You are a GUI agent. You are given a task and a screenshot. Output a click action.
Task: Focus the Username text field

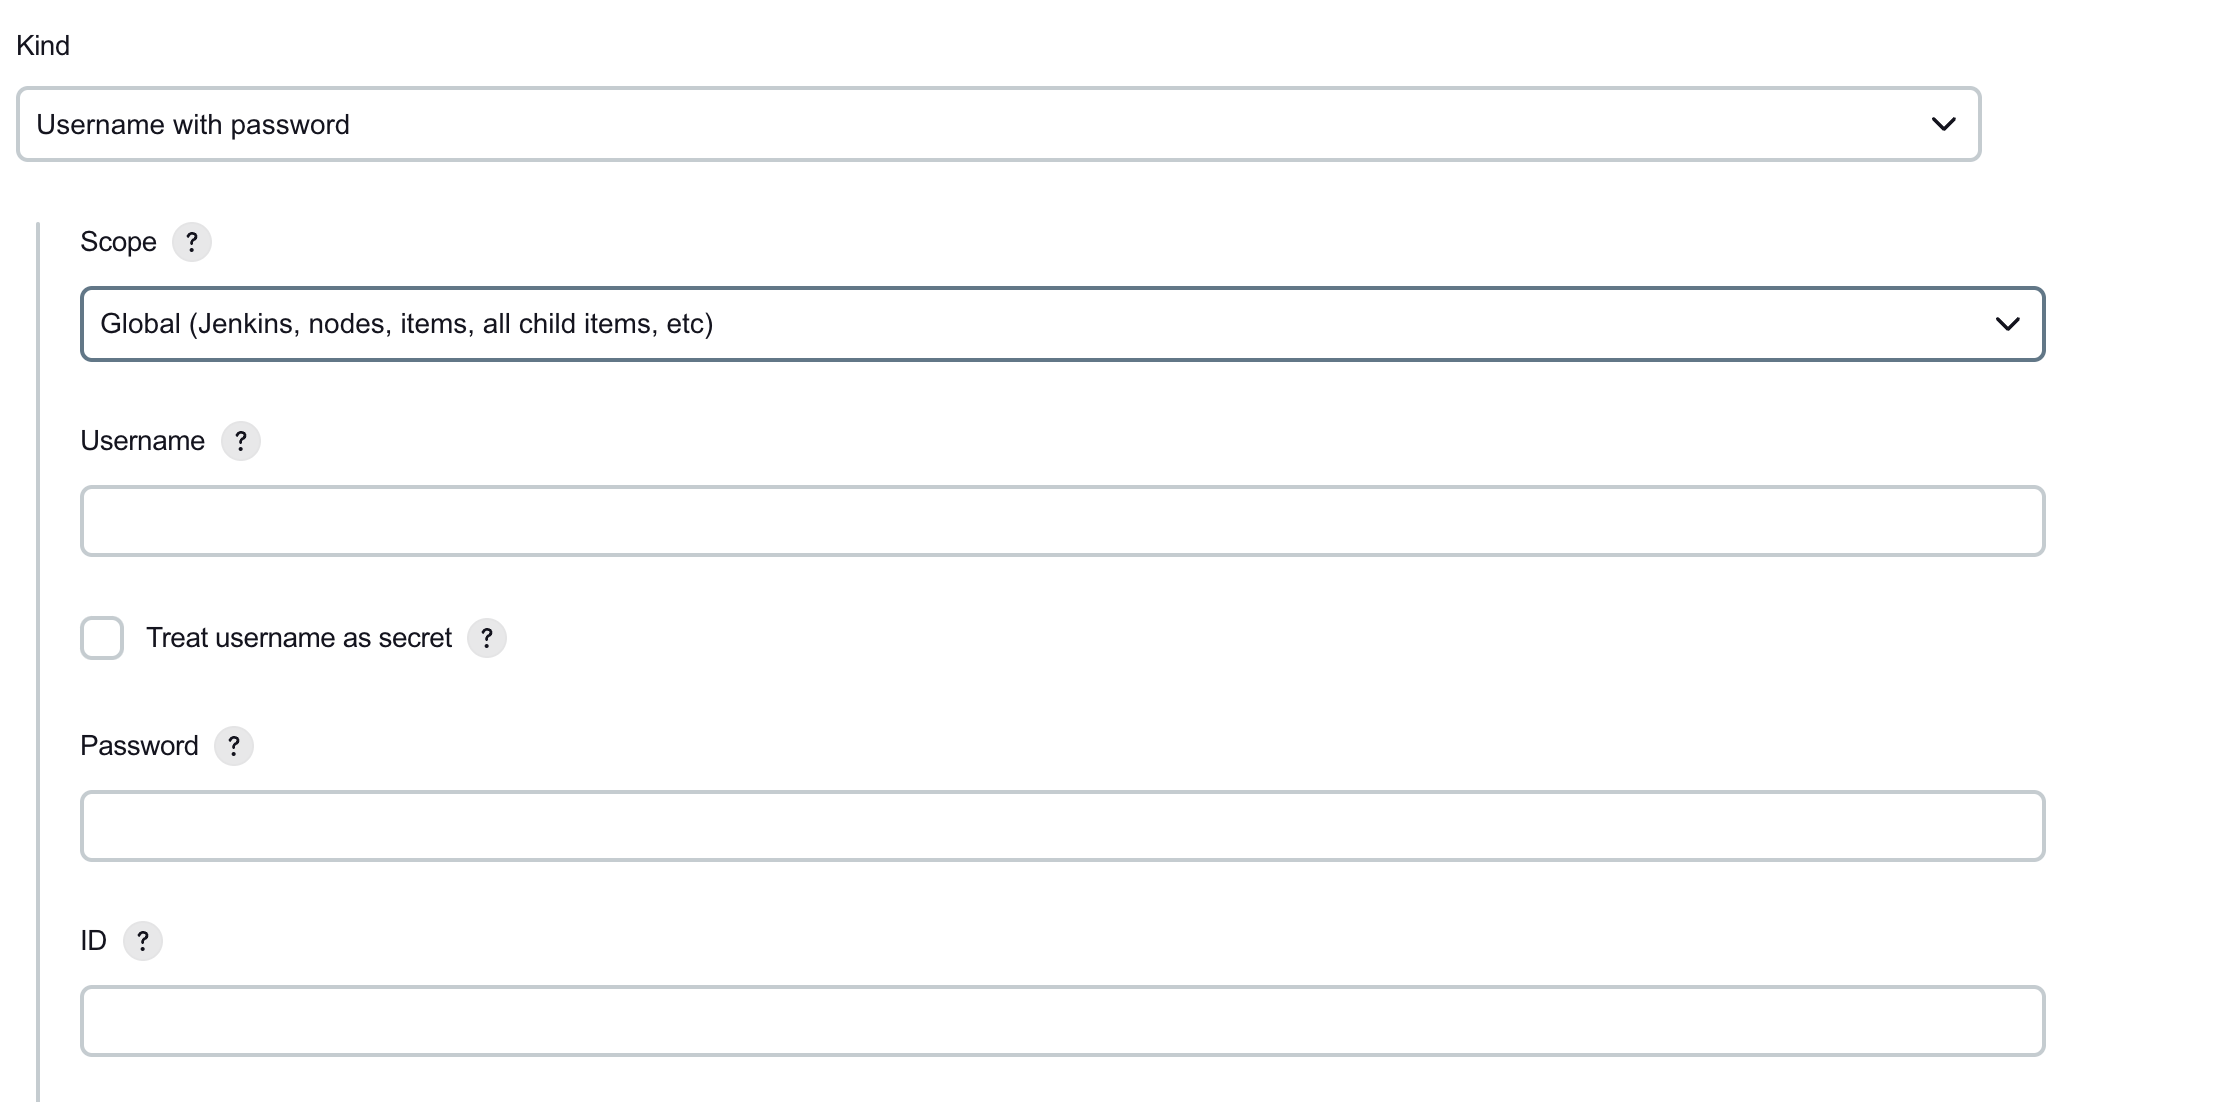[1062, 521]
